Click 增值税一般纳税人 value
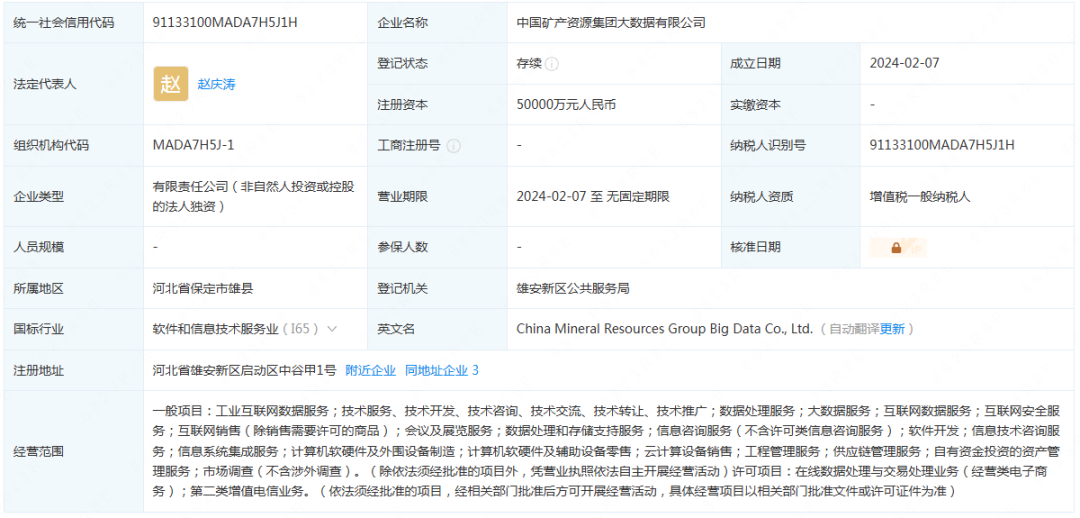This screenshot has height=518, width=1080. 920,197
